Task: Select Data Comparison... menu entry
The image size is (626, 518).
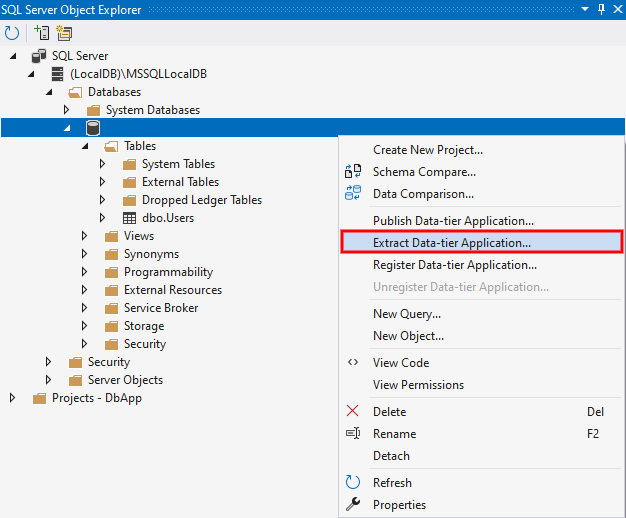Action: point(481,194)
